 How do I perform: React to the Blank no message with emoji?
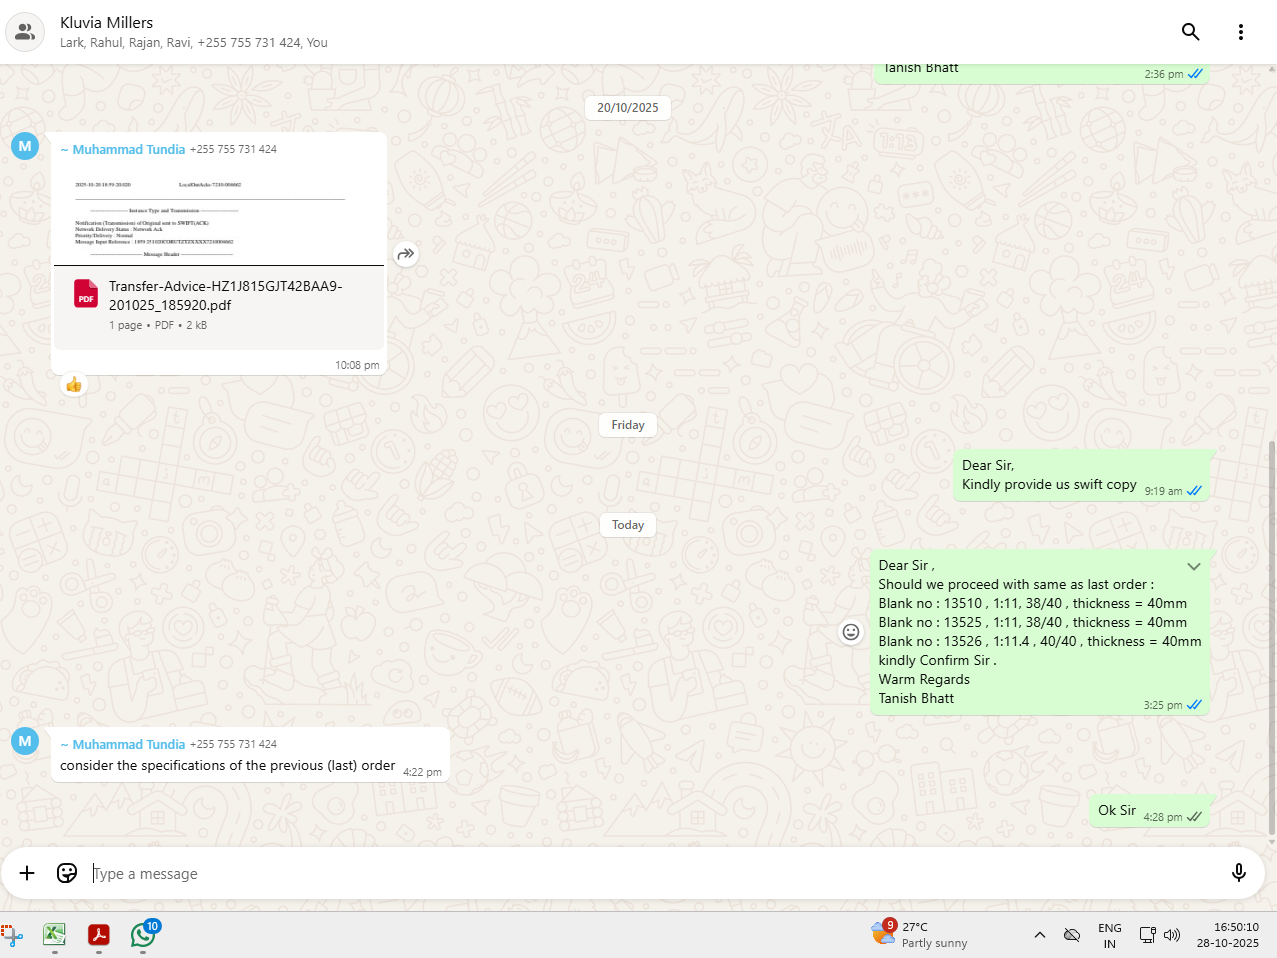tap(851, 632)
